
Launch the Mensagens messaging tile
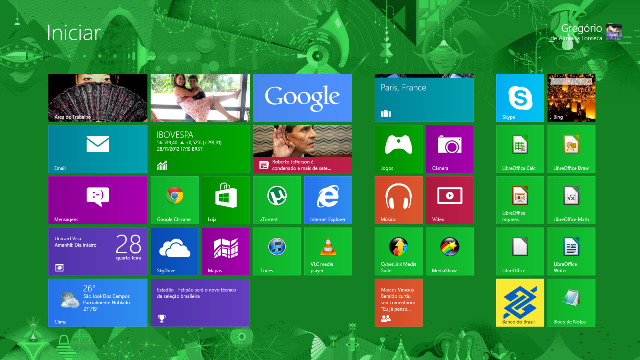pyautogui.click(x=98, y=200)
